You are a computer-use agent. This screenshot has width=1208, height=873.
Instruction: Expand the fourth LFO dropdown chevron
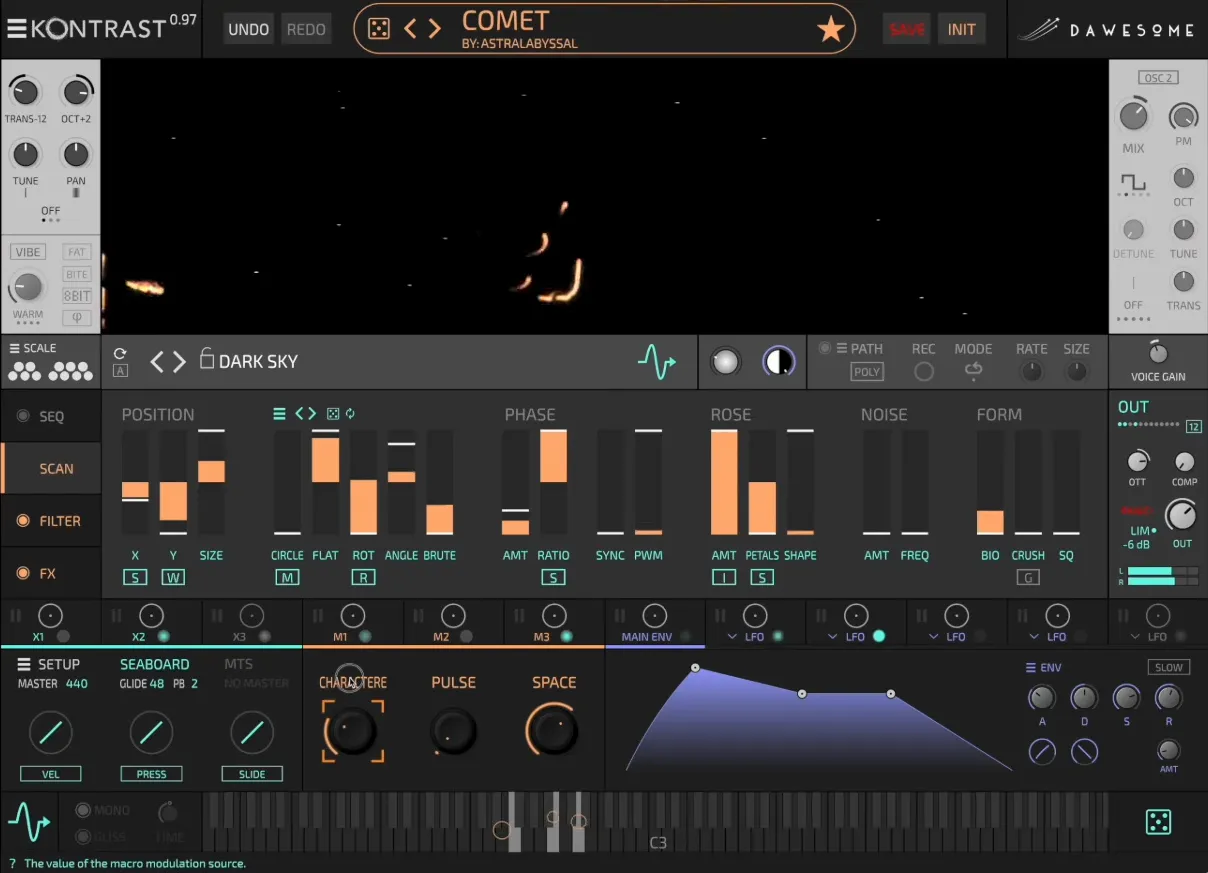point(1035,637)
